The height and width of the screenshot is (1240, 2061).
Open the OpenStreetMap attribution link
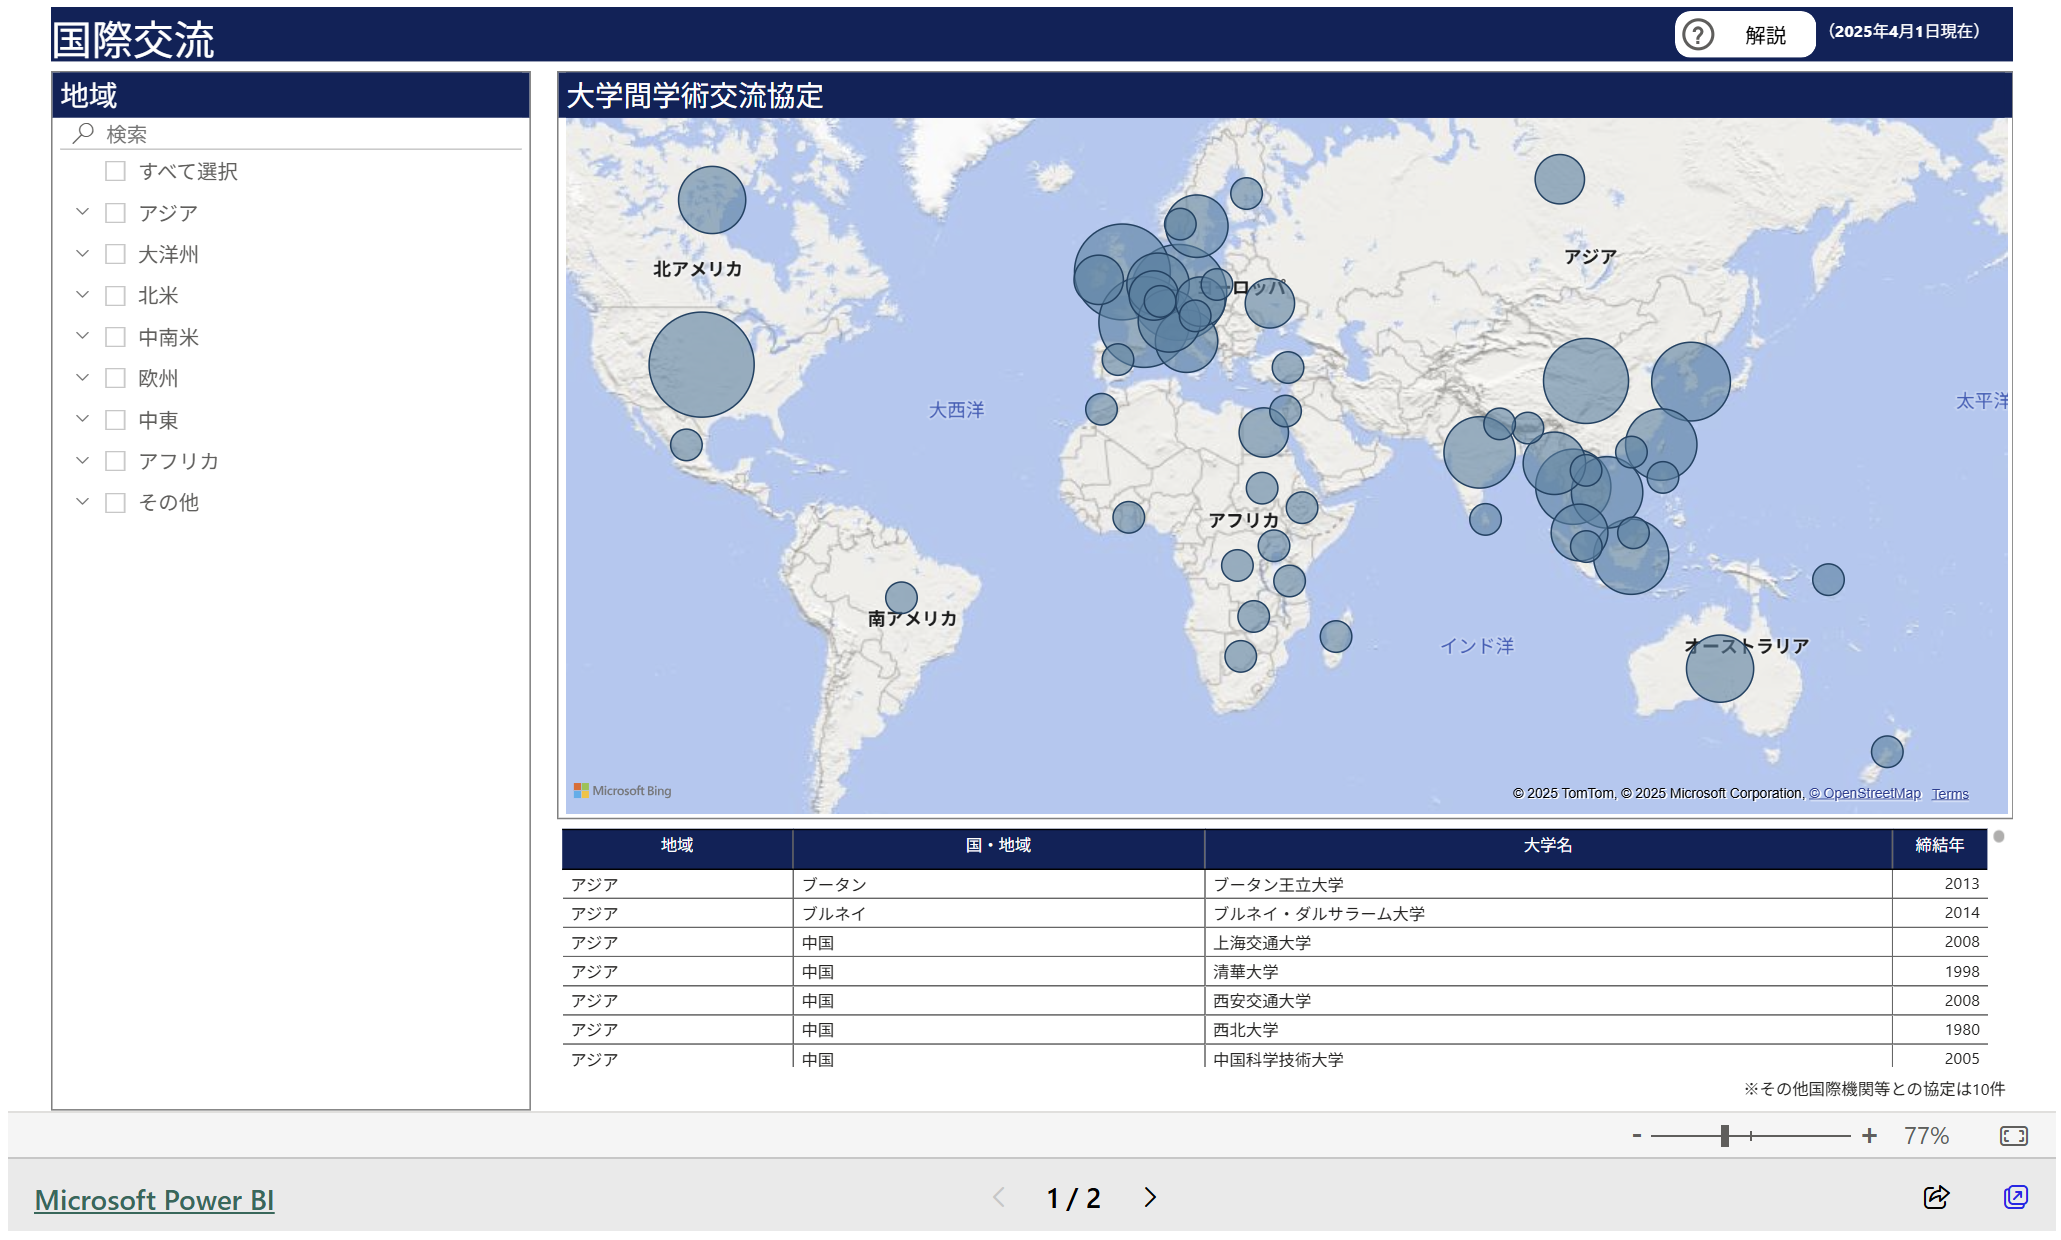tap(1865, 793)
